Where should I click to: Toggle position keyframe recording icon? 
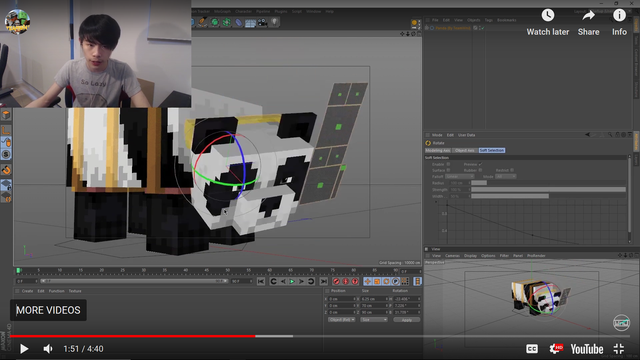(368, 281)
